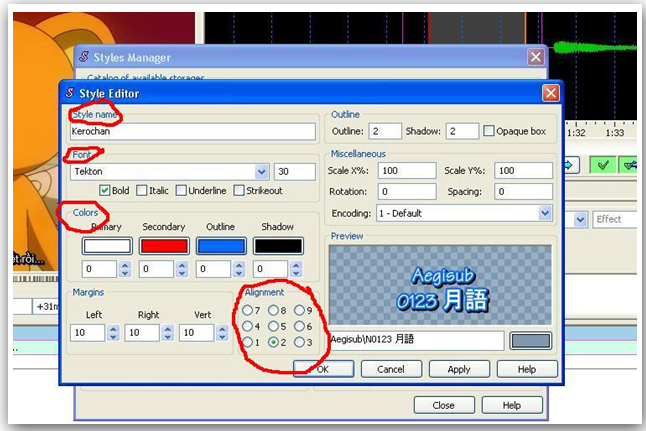
Task: Click the Rotation field
Action: coord(407,191)
